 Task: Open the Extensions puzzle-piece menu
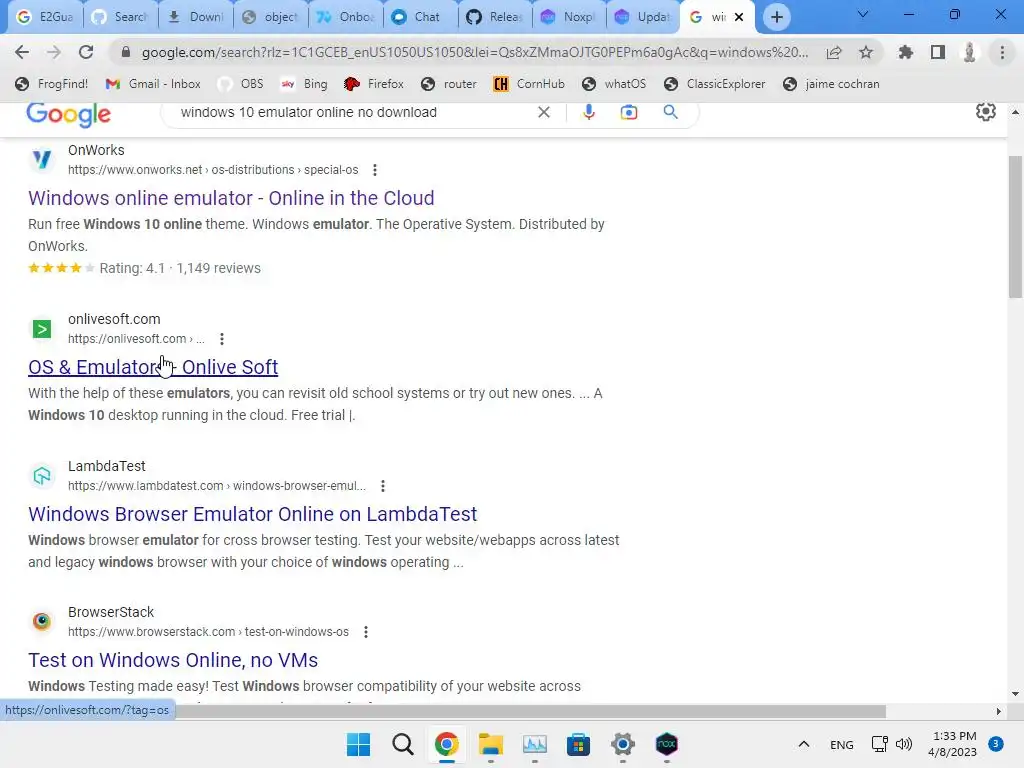click(906, 52)
